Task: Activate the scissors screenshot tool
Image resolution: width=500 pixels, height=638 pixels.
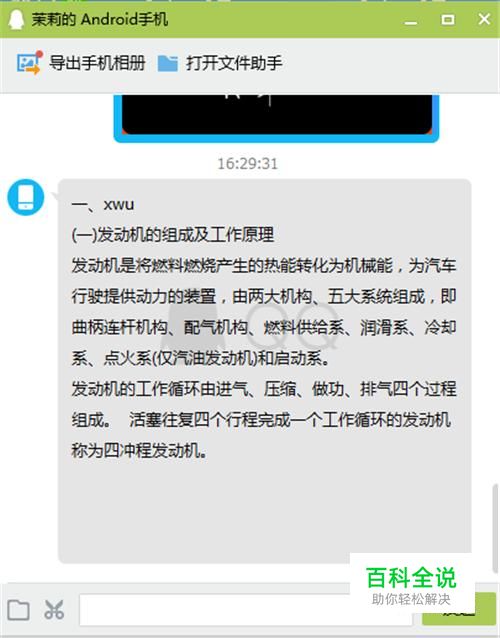Action: [54, 609]
